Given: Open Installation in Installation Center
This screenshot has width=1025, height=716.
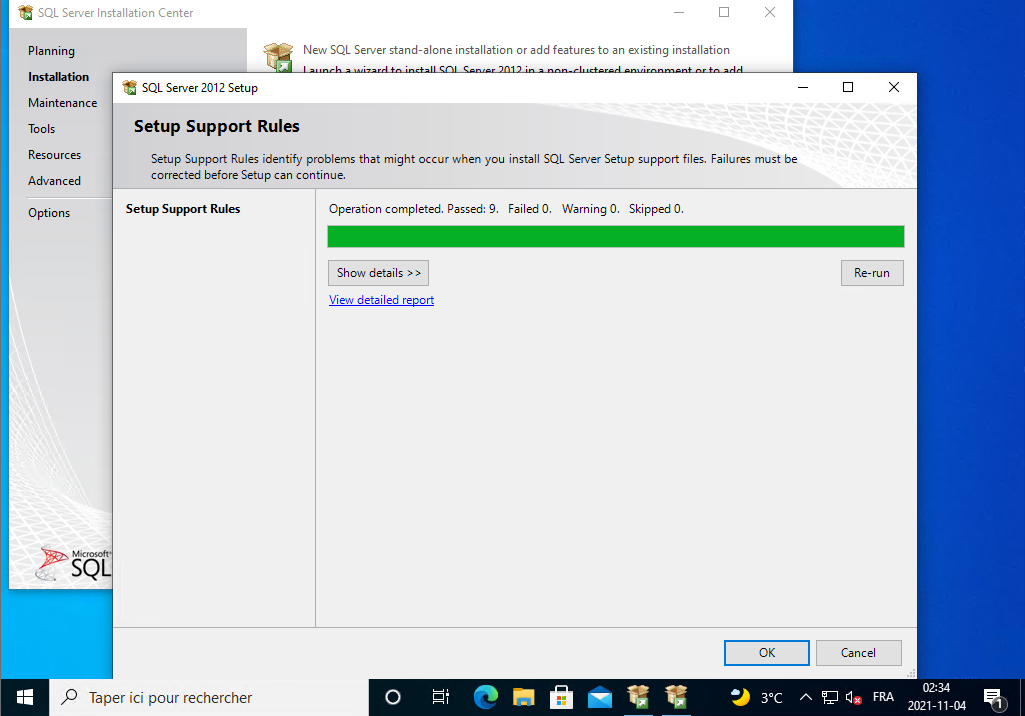Looking at the screenshot, I should click(58, 77).
